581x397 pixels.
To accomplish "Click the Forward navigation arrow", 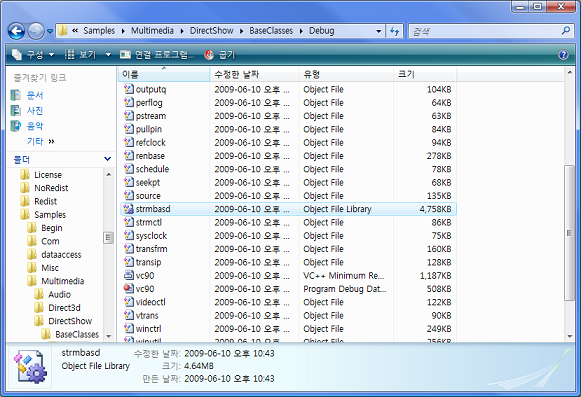I will 36,31.
